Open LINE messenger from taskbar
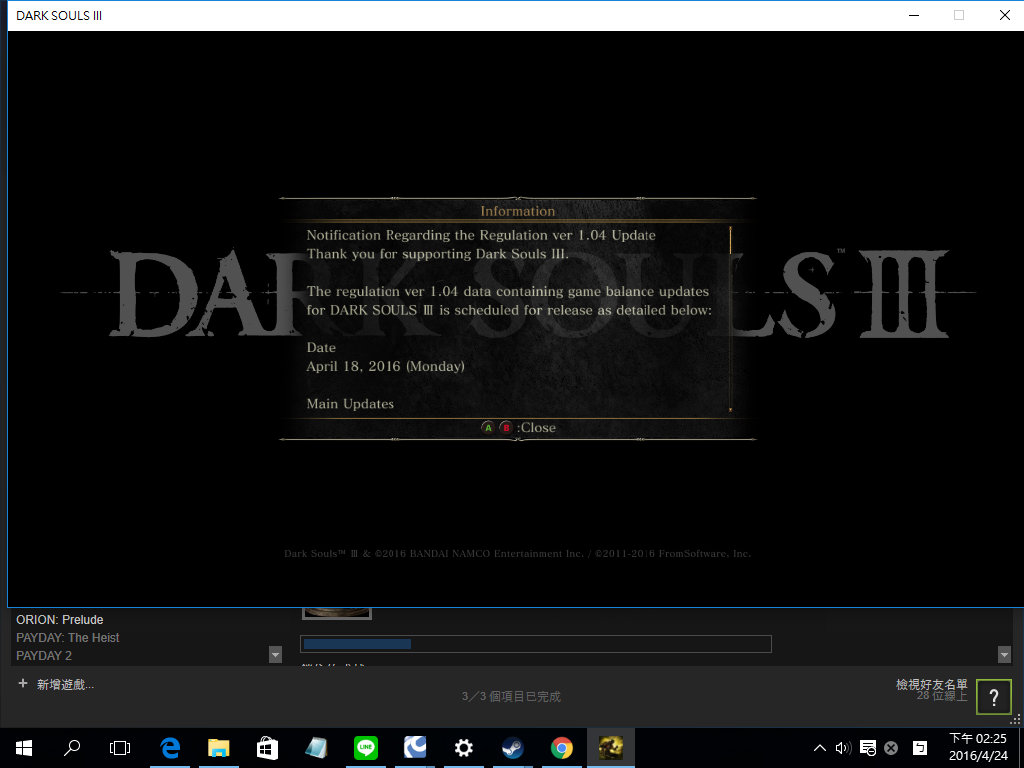The width and height of the screenshot is (1024, 768). click(366, 748)
